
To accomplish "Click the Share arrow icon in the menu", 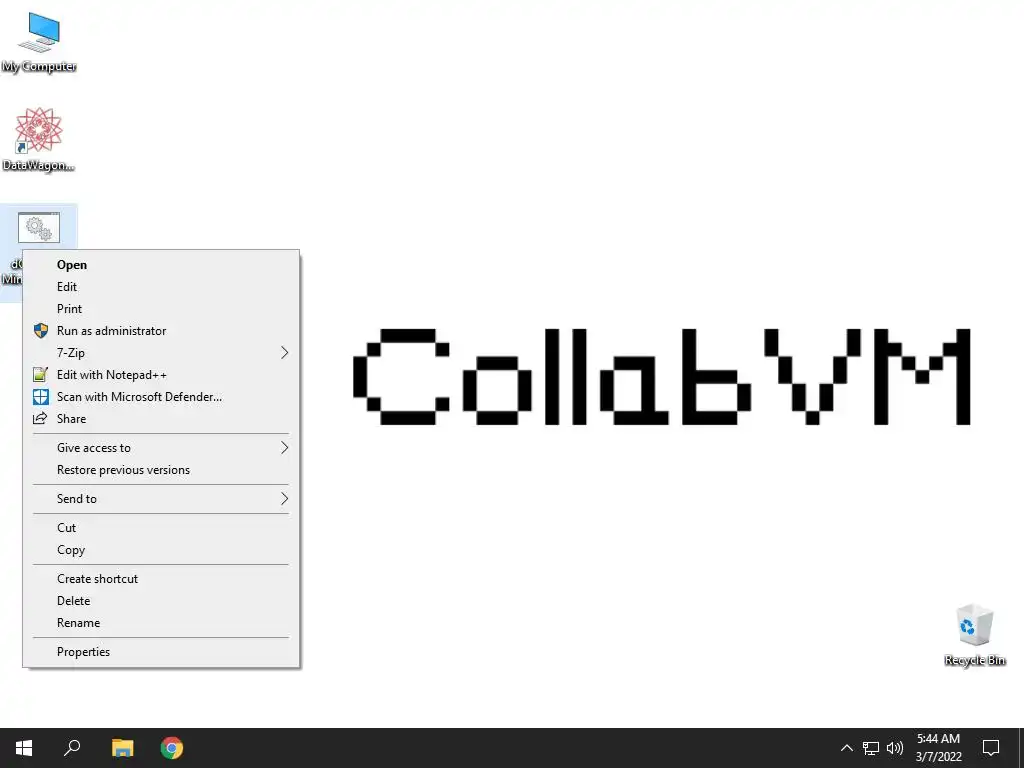I will 40,419.
